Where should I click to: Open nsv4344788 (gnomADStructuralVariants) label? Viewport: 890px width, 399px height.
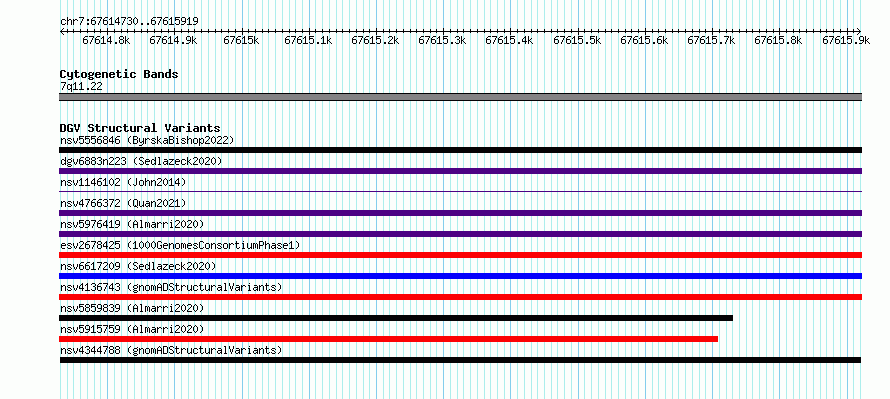click(x=171, y=350)
